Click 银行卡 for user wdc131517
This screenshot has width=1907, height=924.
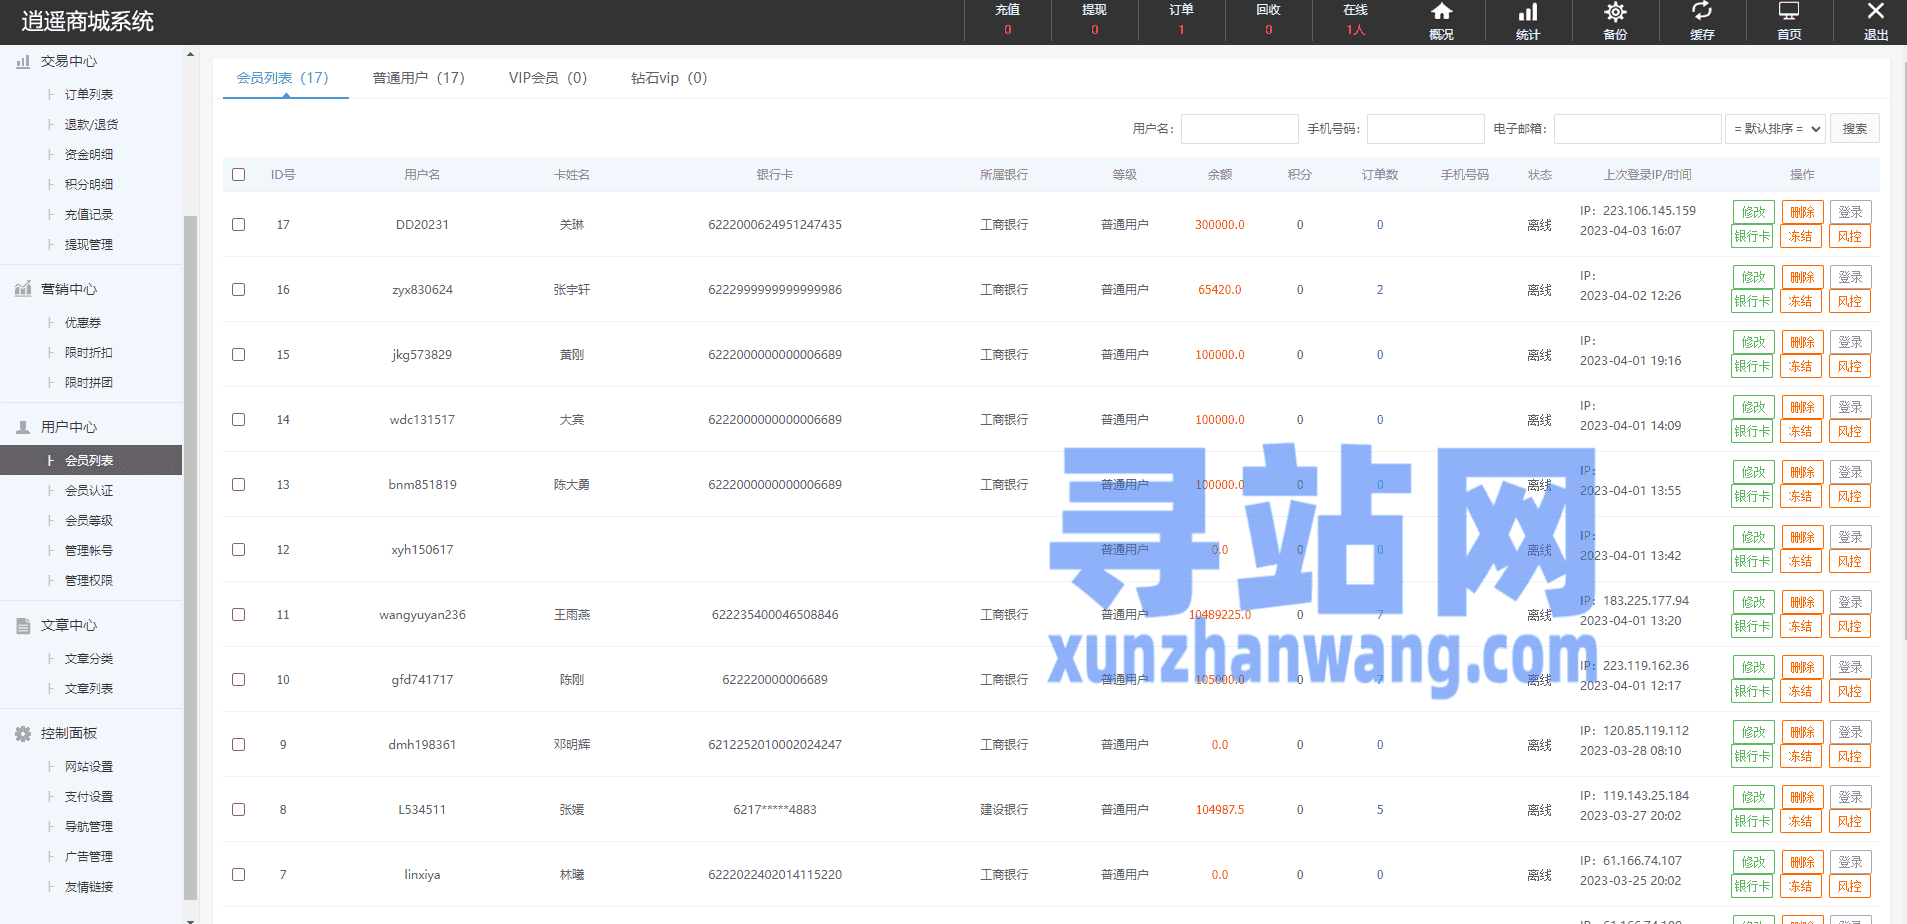(x=1752, y=431)
